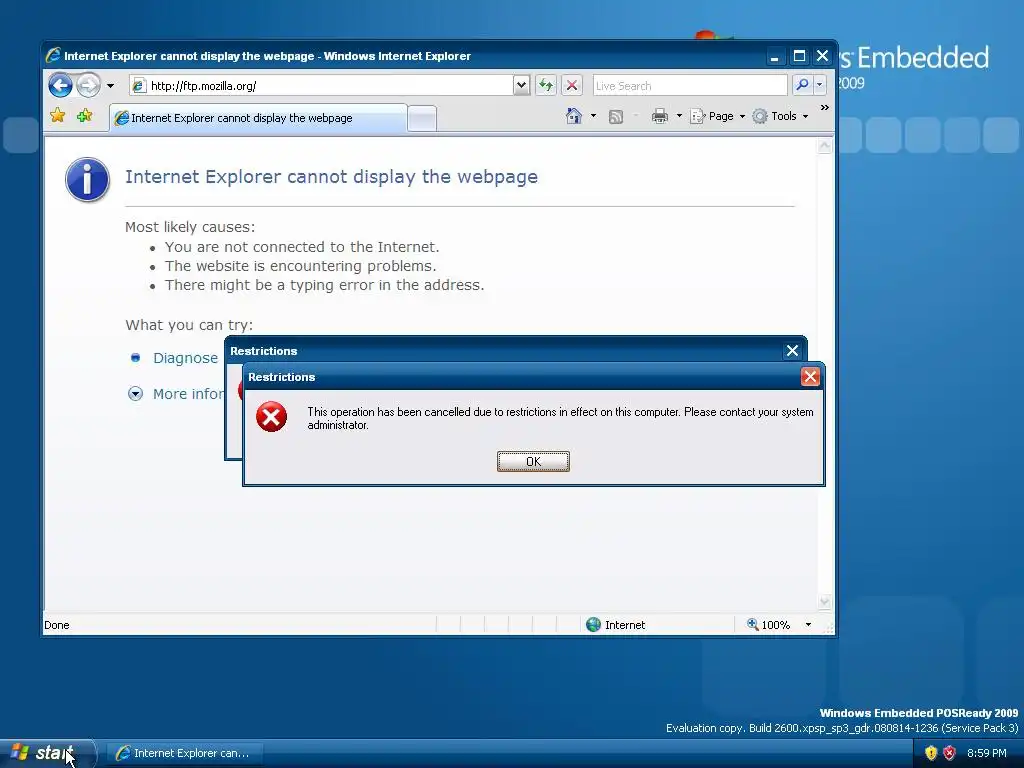Click the Diagnose connection problems link
This screenshot has height=768, width=1024.
coord(185,358)
